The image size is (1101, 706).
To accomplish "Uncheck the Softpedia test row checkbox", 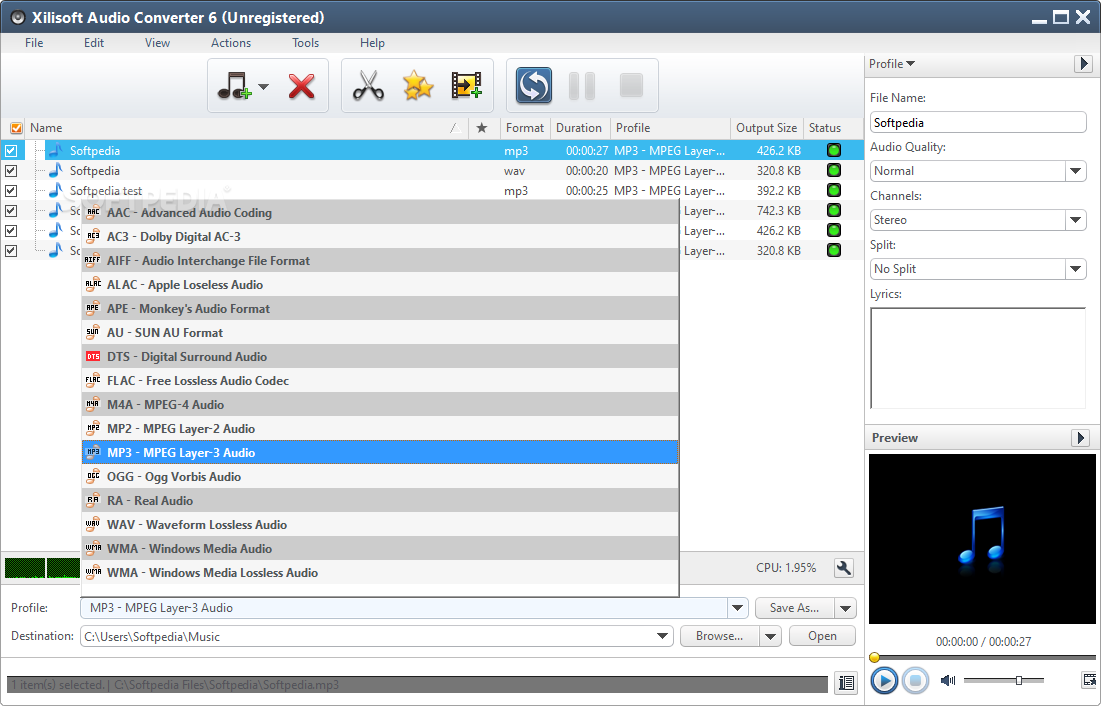I will coord(11,190).
